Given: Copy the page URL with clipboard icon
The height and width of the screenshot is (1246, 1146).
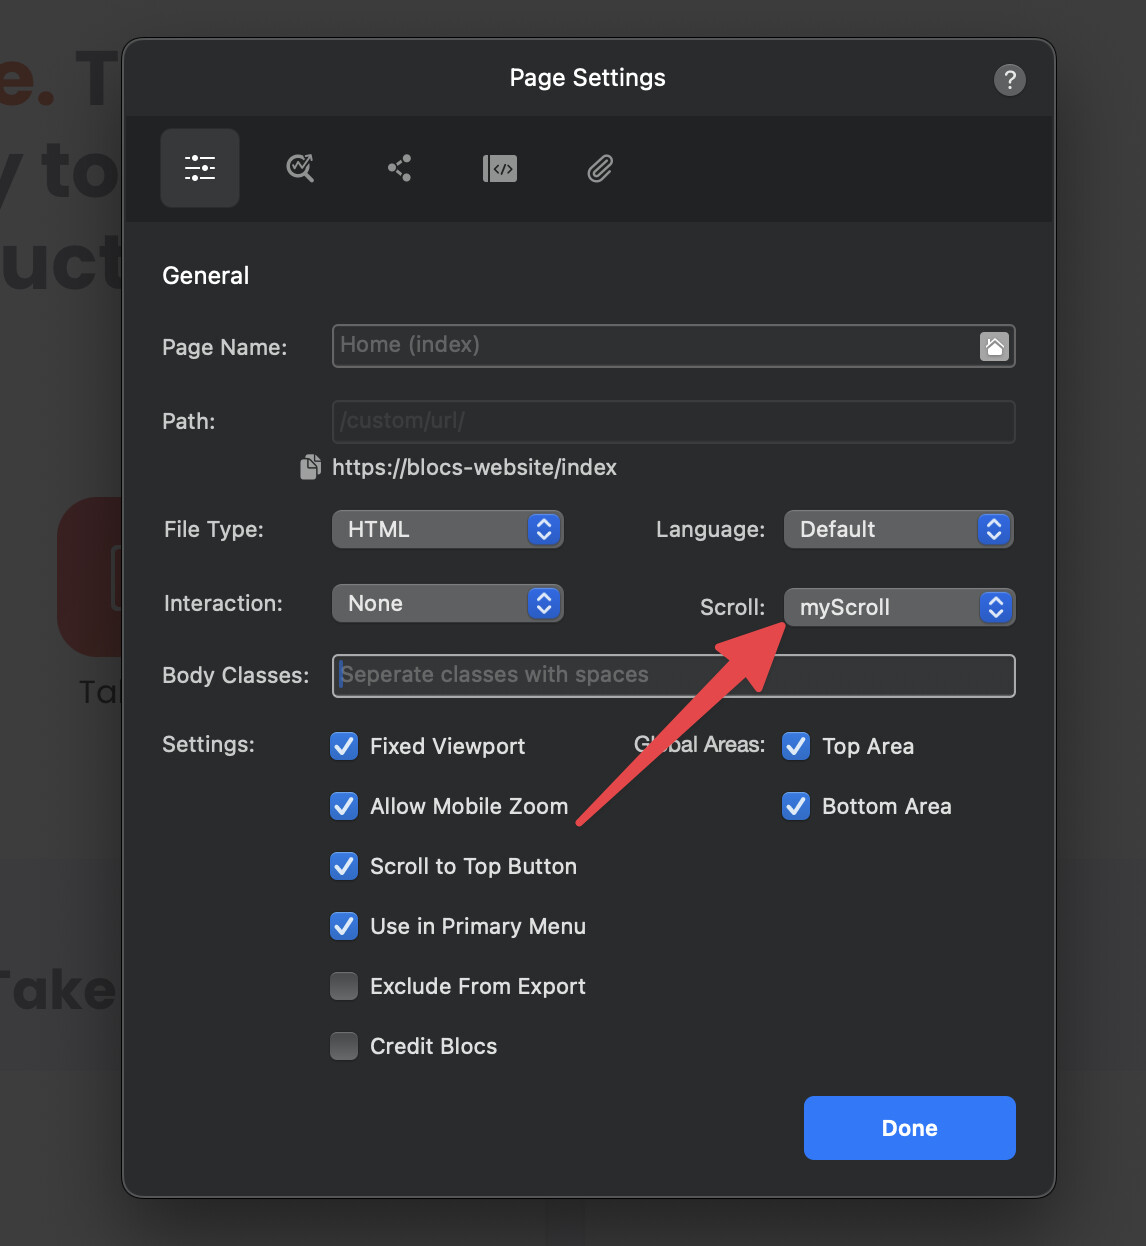Looking at the screenshot, I should click(311, 467).
